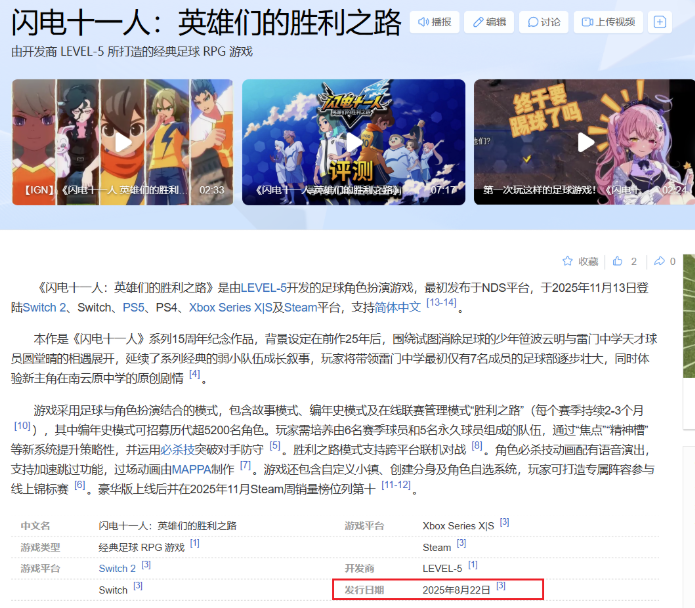The width and height of the screenshot is (695, 608).
Task: Click the citation [13-14] reference
Action: 441,303
